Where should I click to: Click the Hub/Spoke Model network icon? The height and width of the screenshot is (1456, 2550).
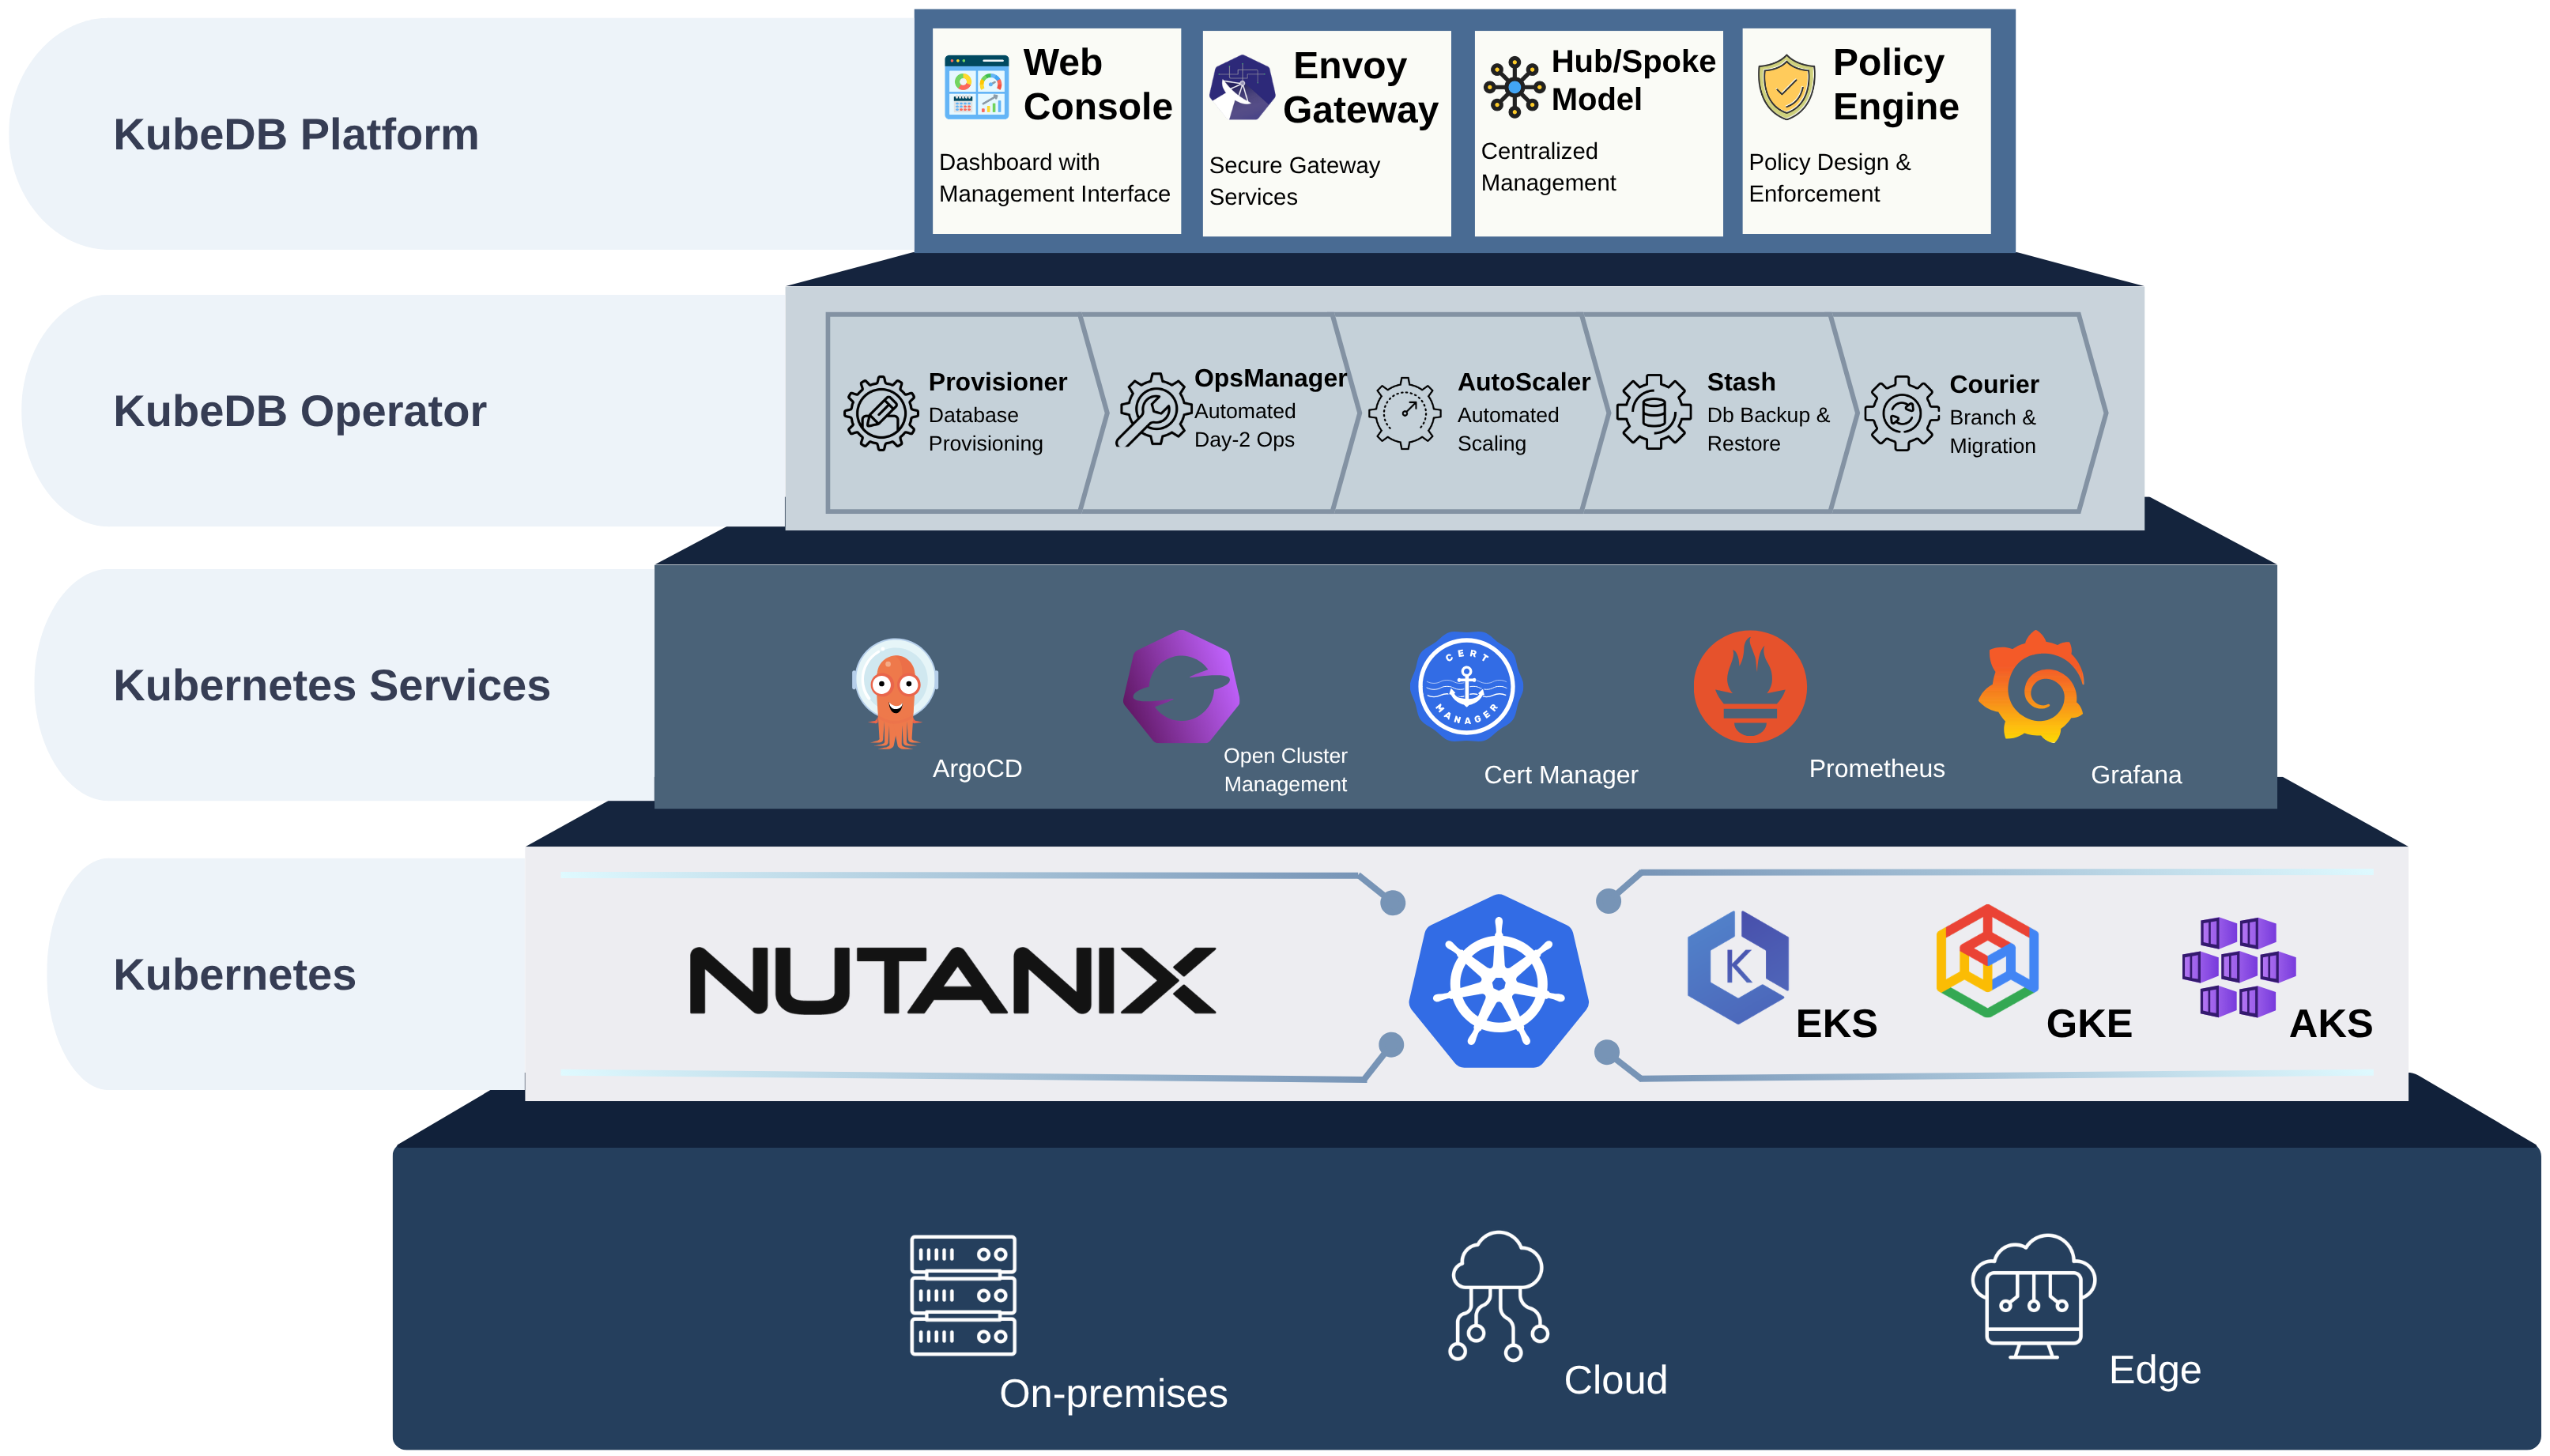tap(1513, 87)
